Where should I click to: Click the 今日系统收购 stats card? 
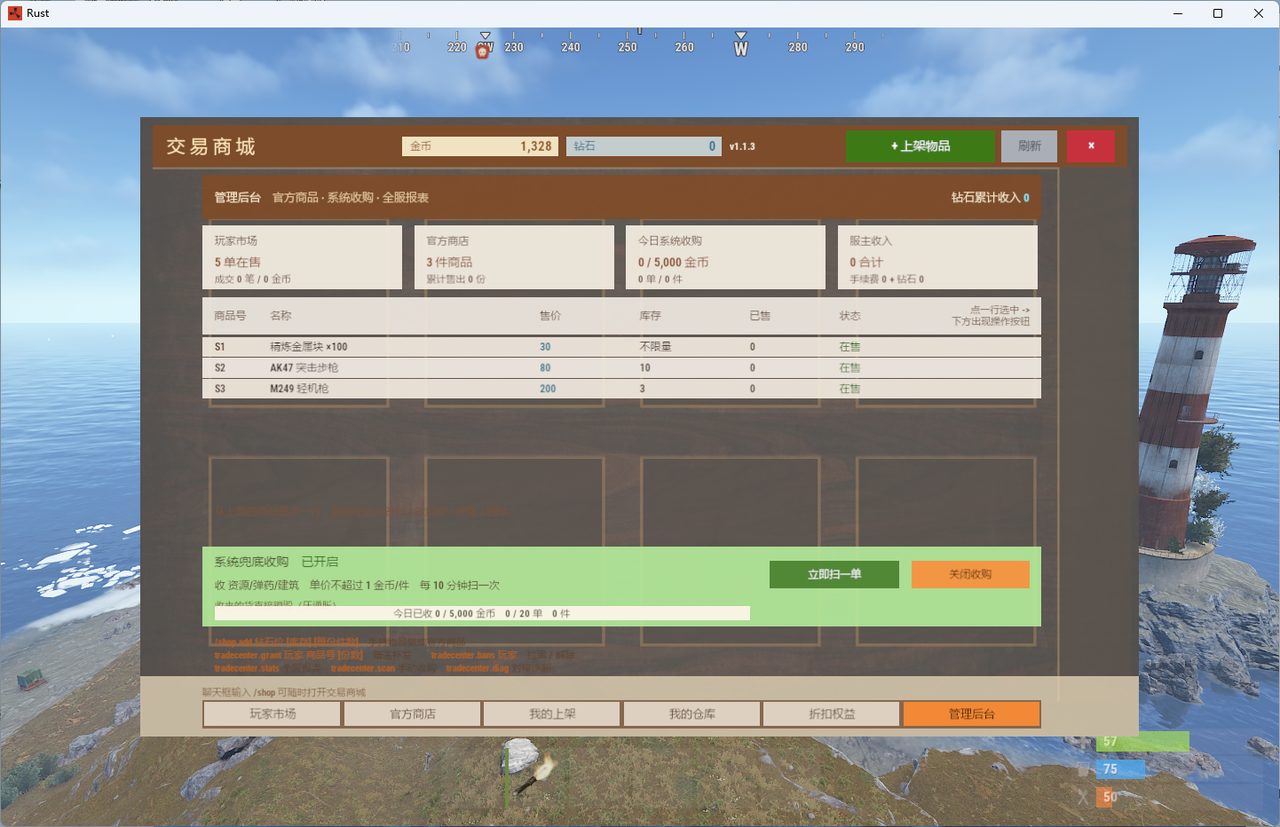[x=726, y=258]
